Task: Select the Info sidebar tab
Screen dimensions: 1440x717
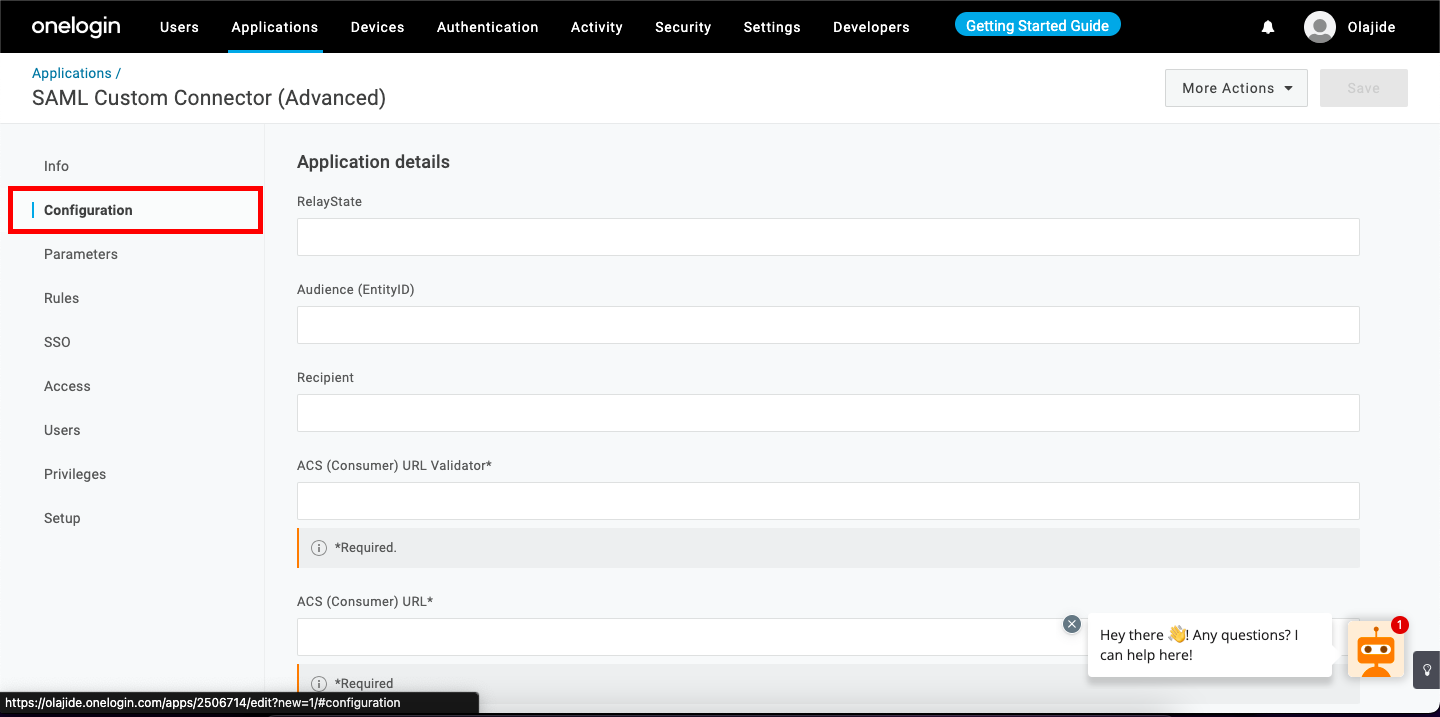Action: (57, 166)
